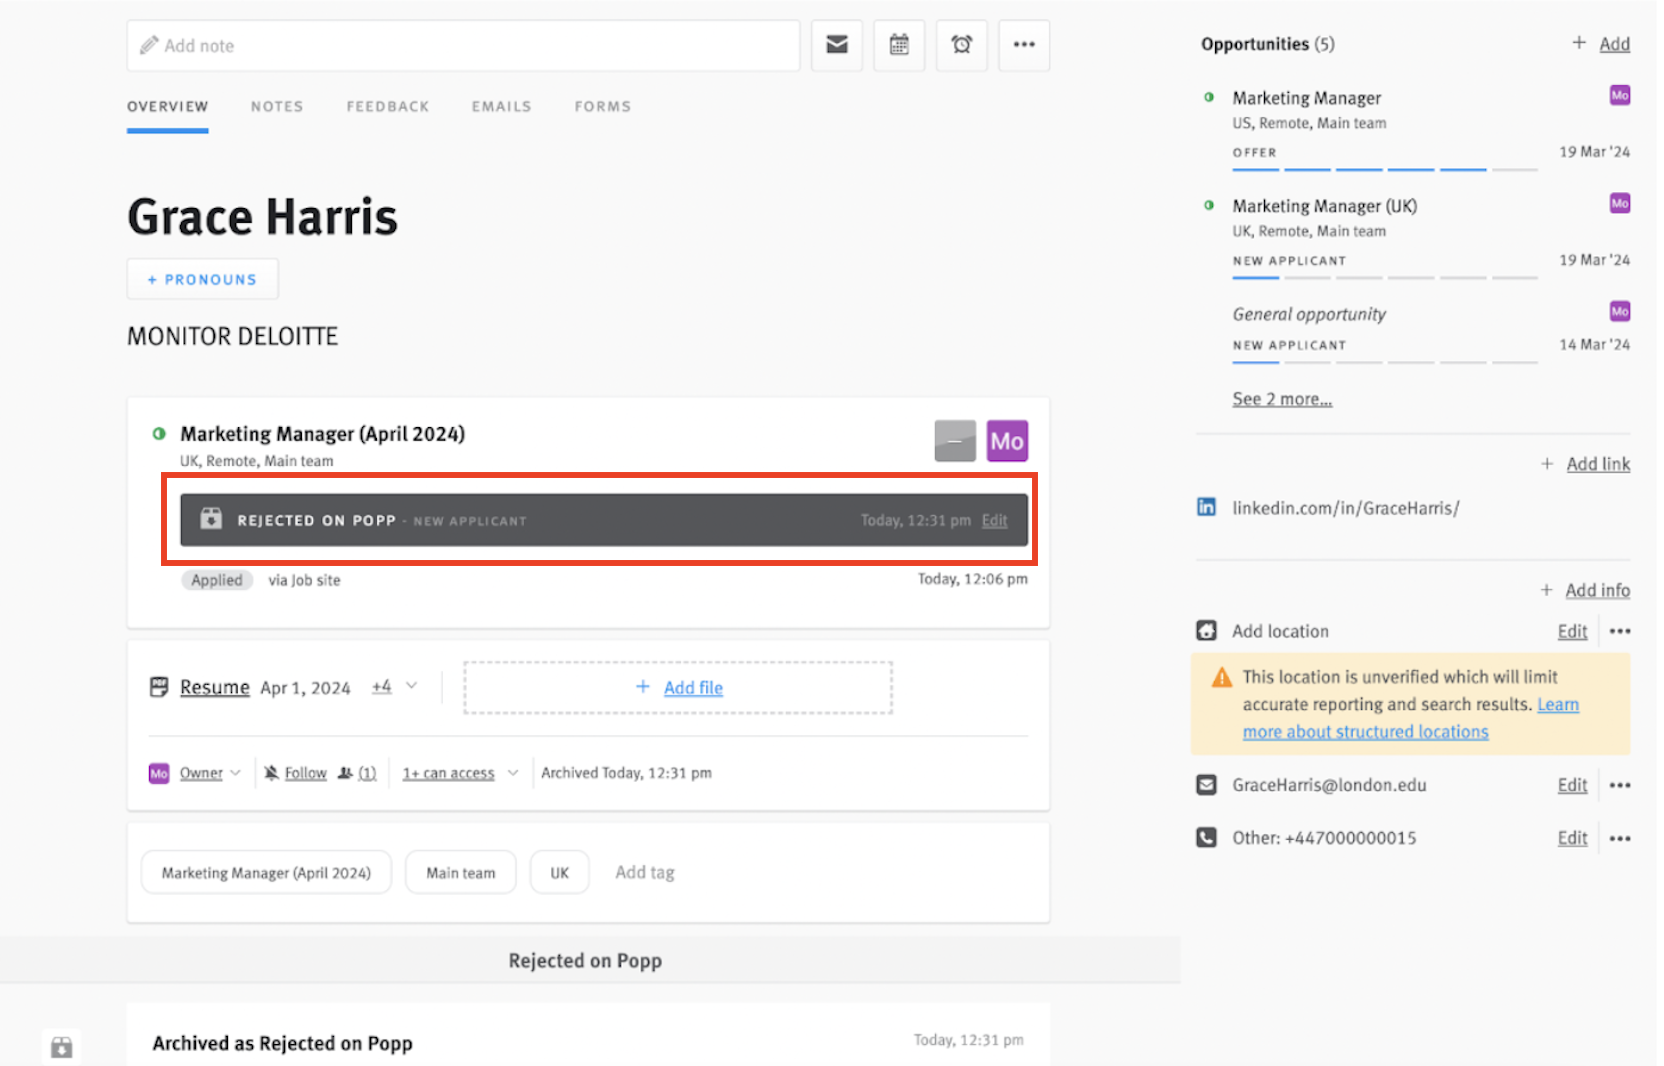Click the Add tag field
Viewport: 1664px width, 1066px height.
[645, 872]
